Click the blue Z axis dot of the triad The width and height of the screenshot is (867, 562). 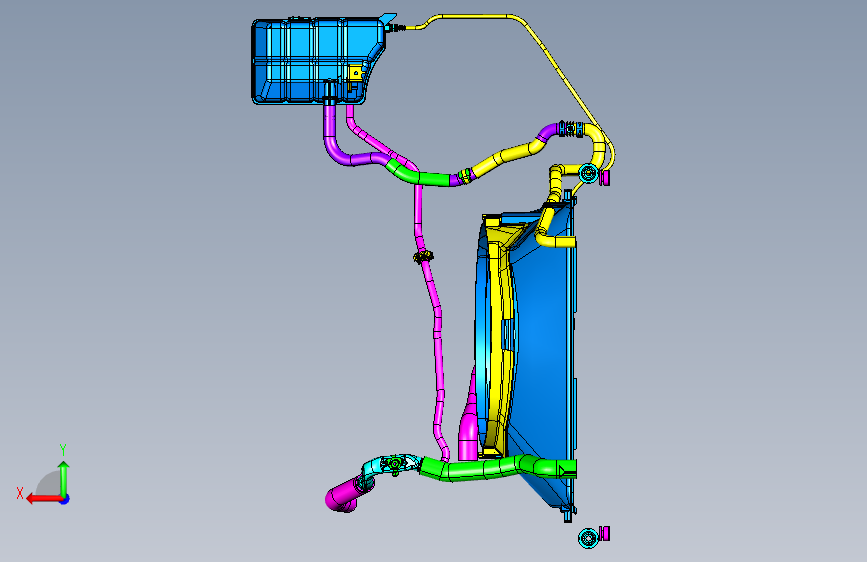(x=65, y=499)
